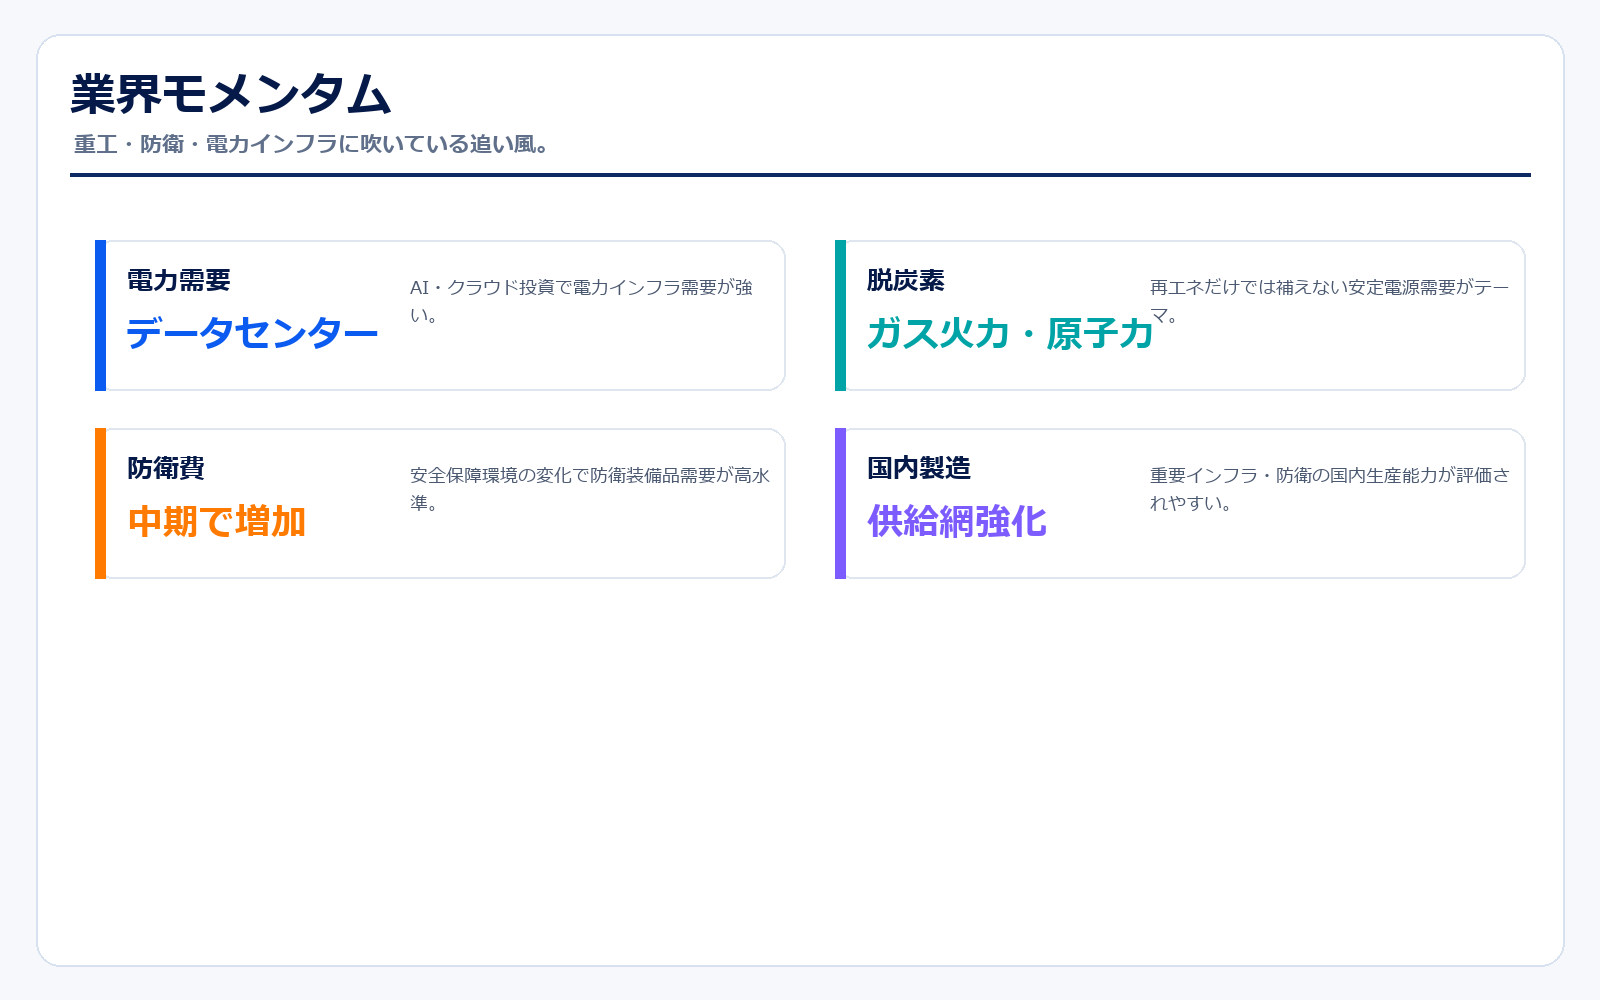Image resolution: width=1600 pixels, height=1000 pixels.
Task: Click the orange 中期で増加 headline
Action: tap(217, 521)
